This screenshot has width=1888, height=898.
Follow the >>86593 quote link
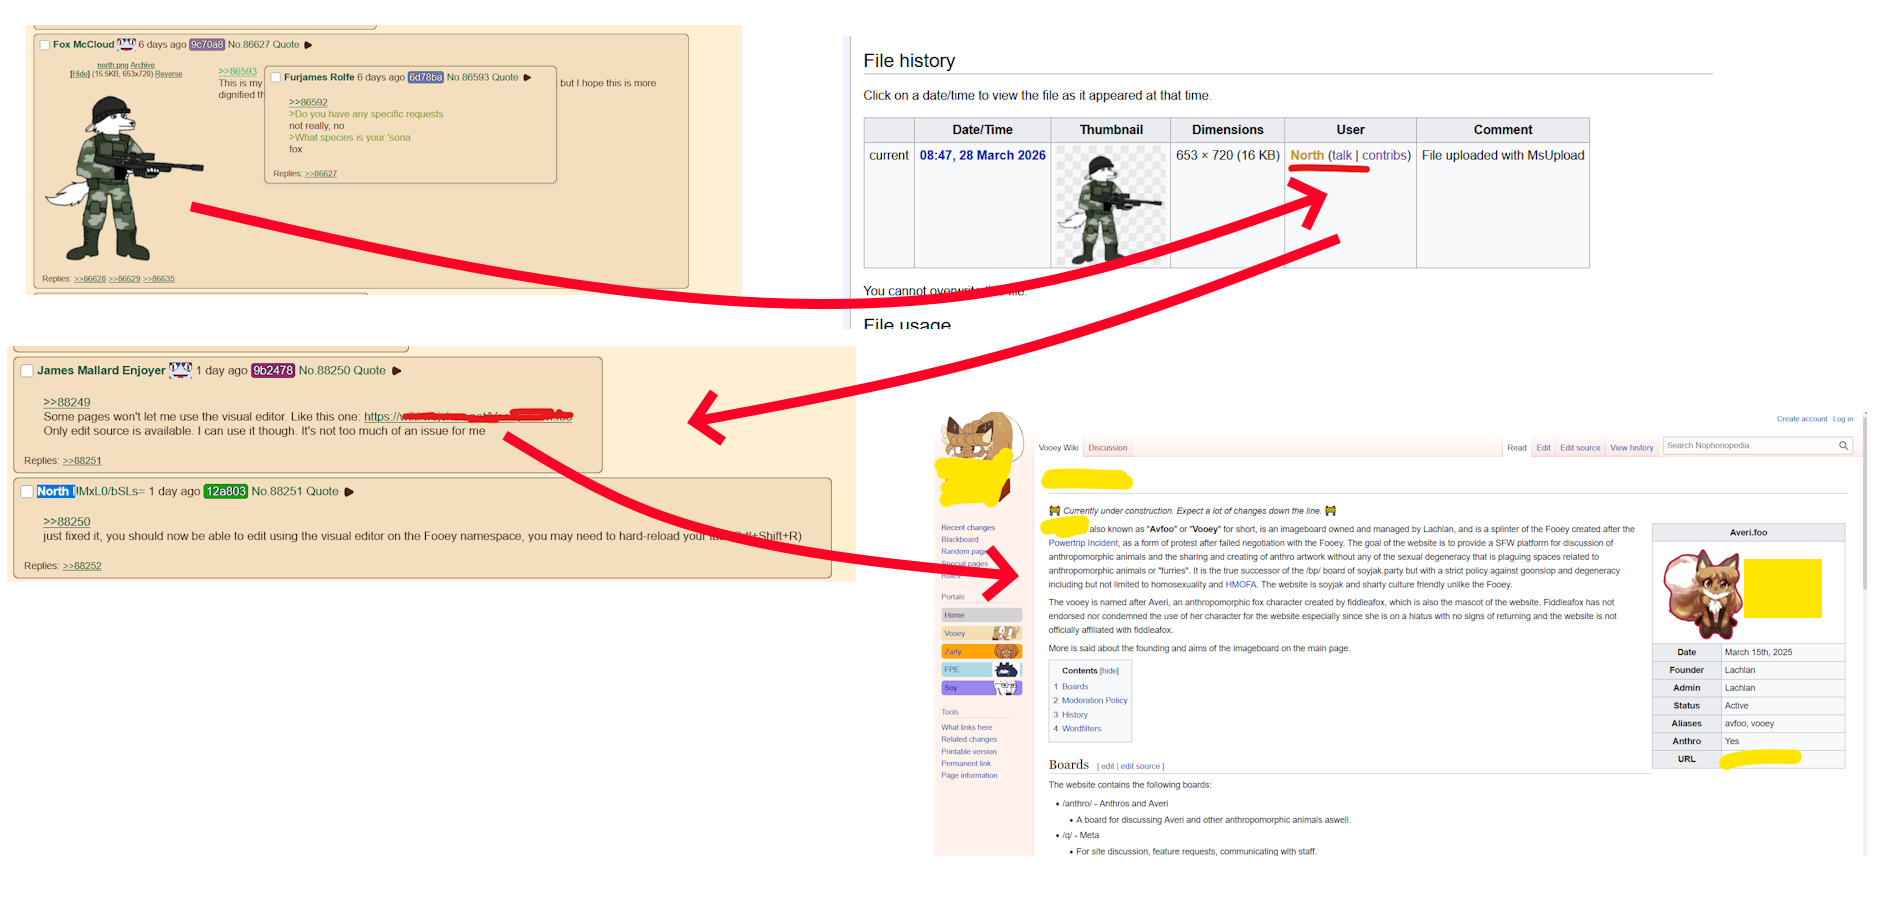coord(238,72)
